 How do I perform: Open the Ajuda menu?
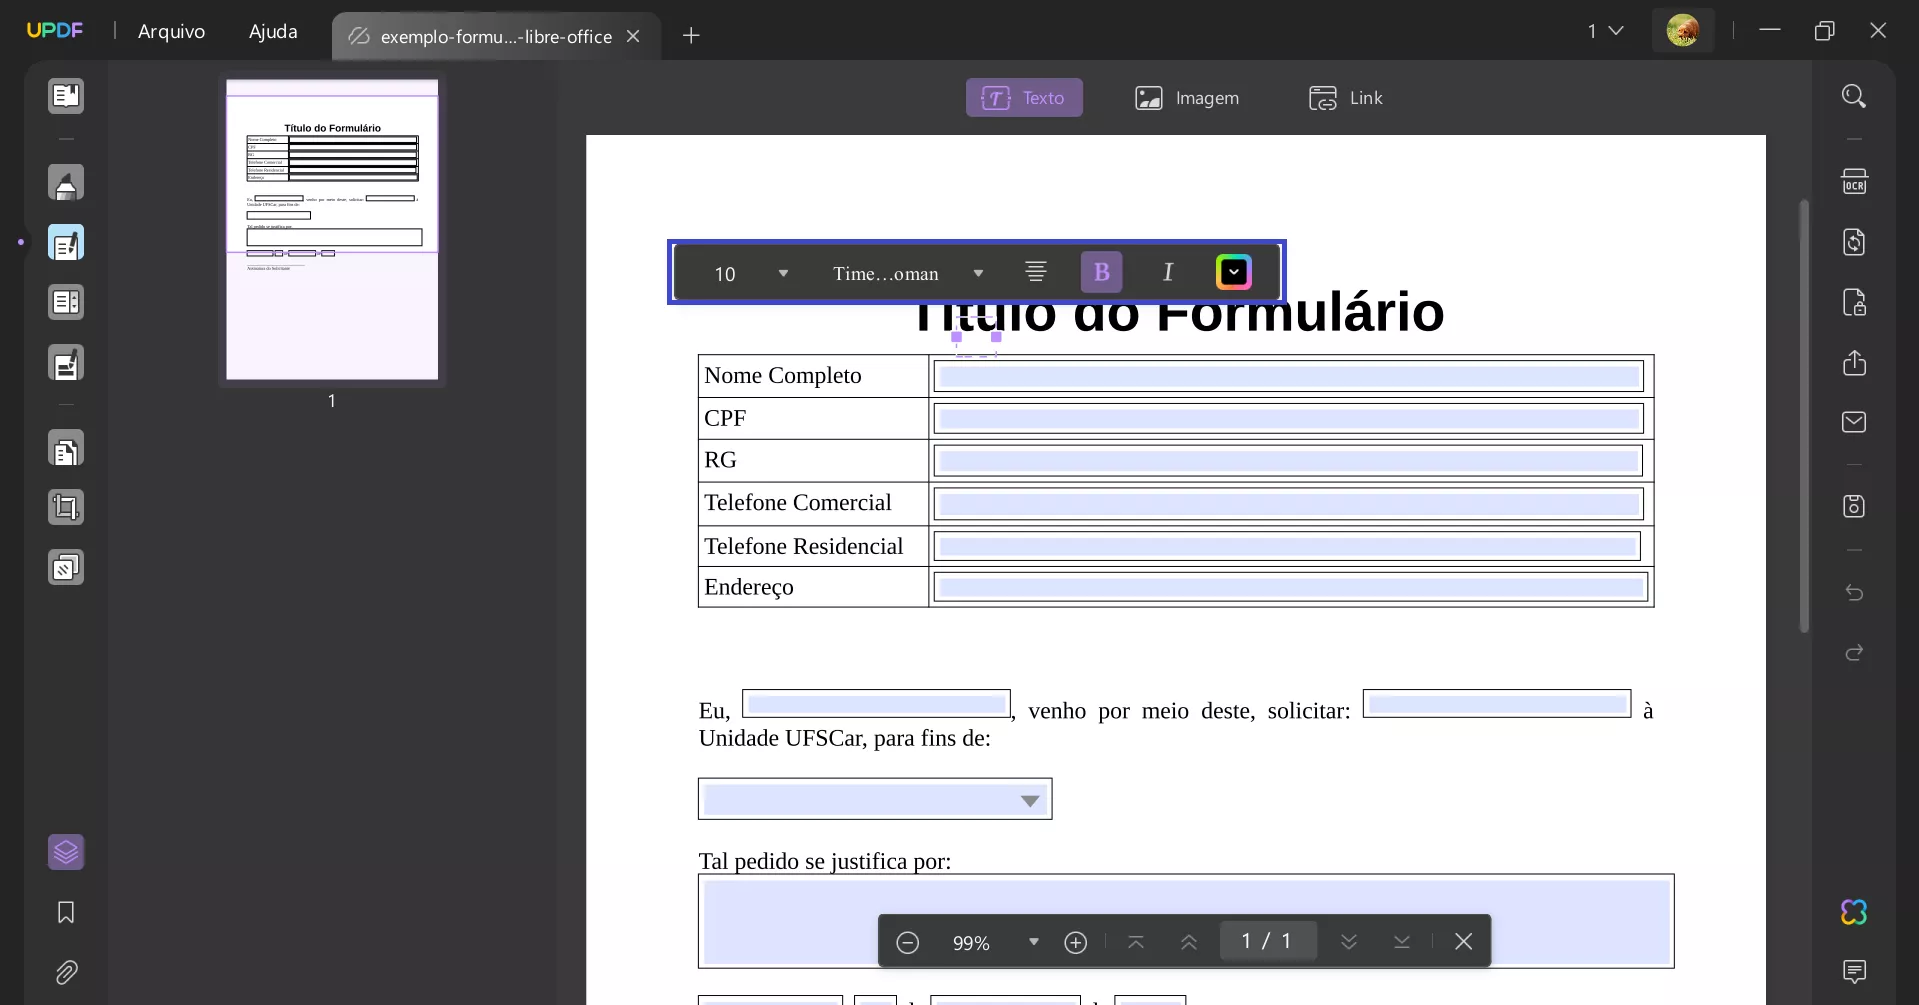coord(273,31)
